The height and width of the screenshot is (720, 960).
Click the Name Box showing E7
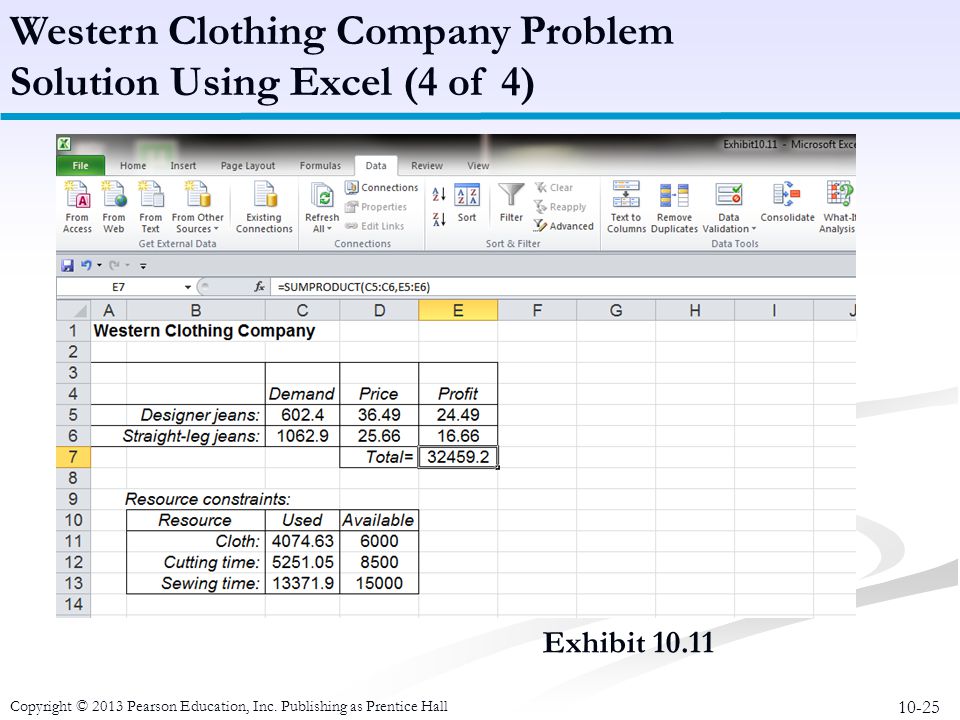119,287
